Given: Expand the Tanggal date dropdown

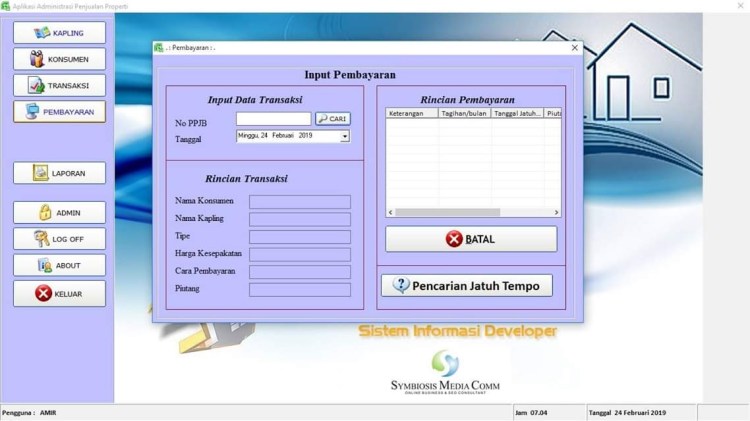Looking at the screenshot, I should pos(345,136).
